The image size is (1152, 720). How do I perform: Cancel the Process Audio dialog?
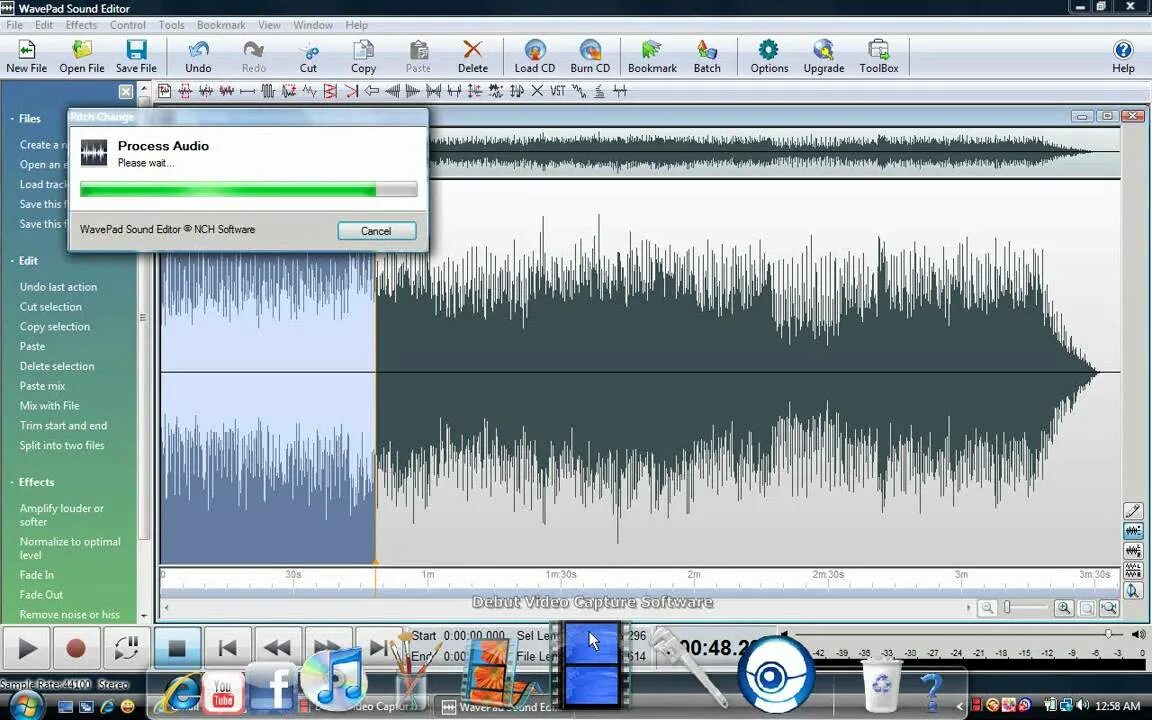[376, 231]
